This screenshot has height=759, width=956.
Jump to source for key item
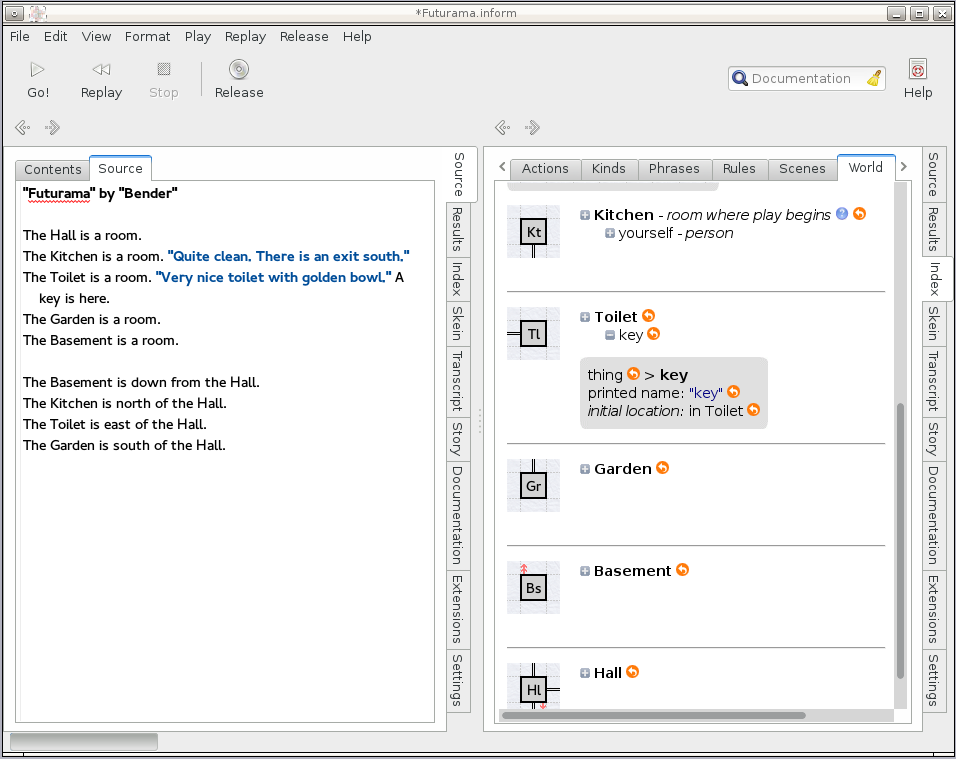click(654, 334)
